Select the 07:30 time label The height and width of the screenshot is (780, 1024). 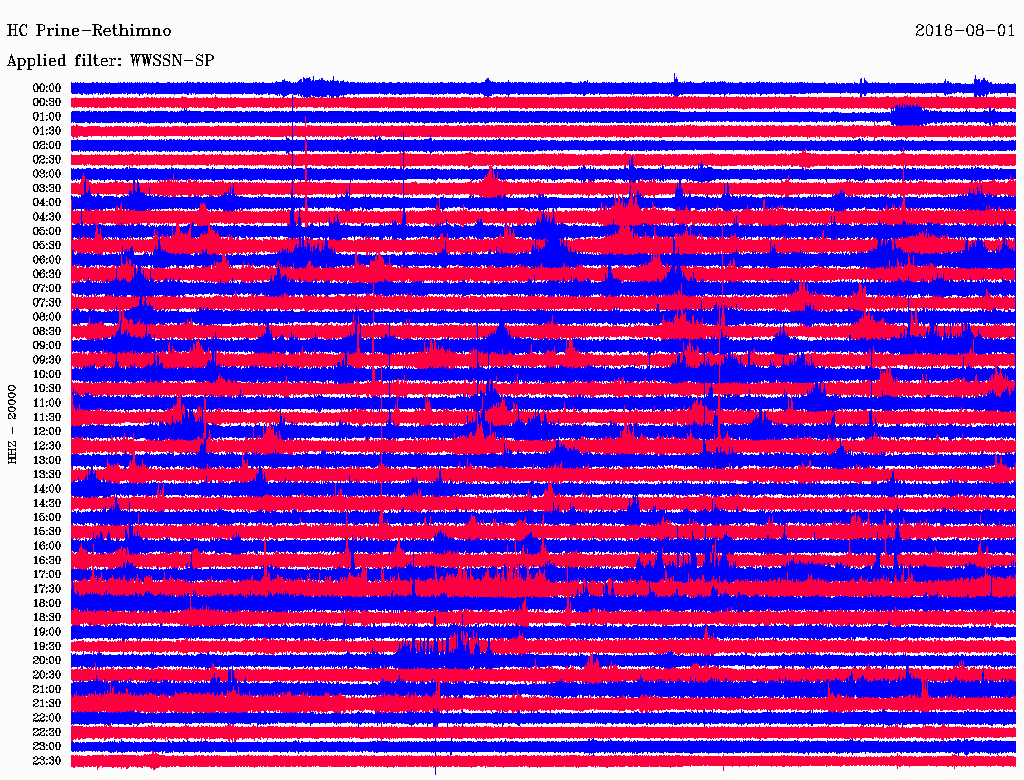pyautogui.click(x=46, y=302)
